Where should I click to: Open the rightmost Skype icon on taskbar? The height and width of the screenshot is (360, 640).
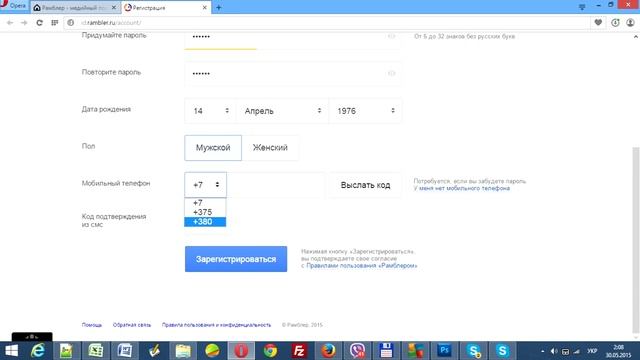pos(502,351)
